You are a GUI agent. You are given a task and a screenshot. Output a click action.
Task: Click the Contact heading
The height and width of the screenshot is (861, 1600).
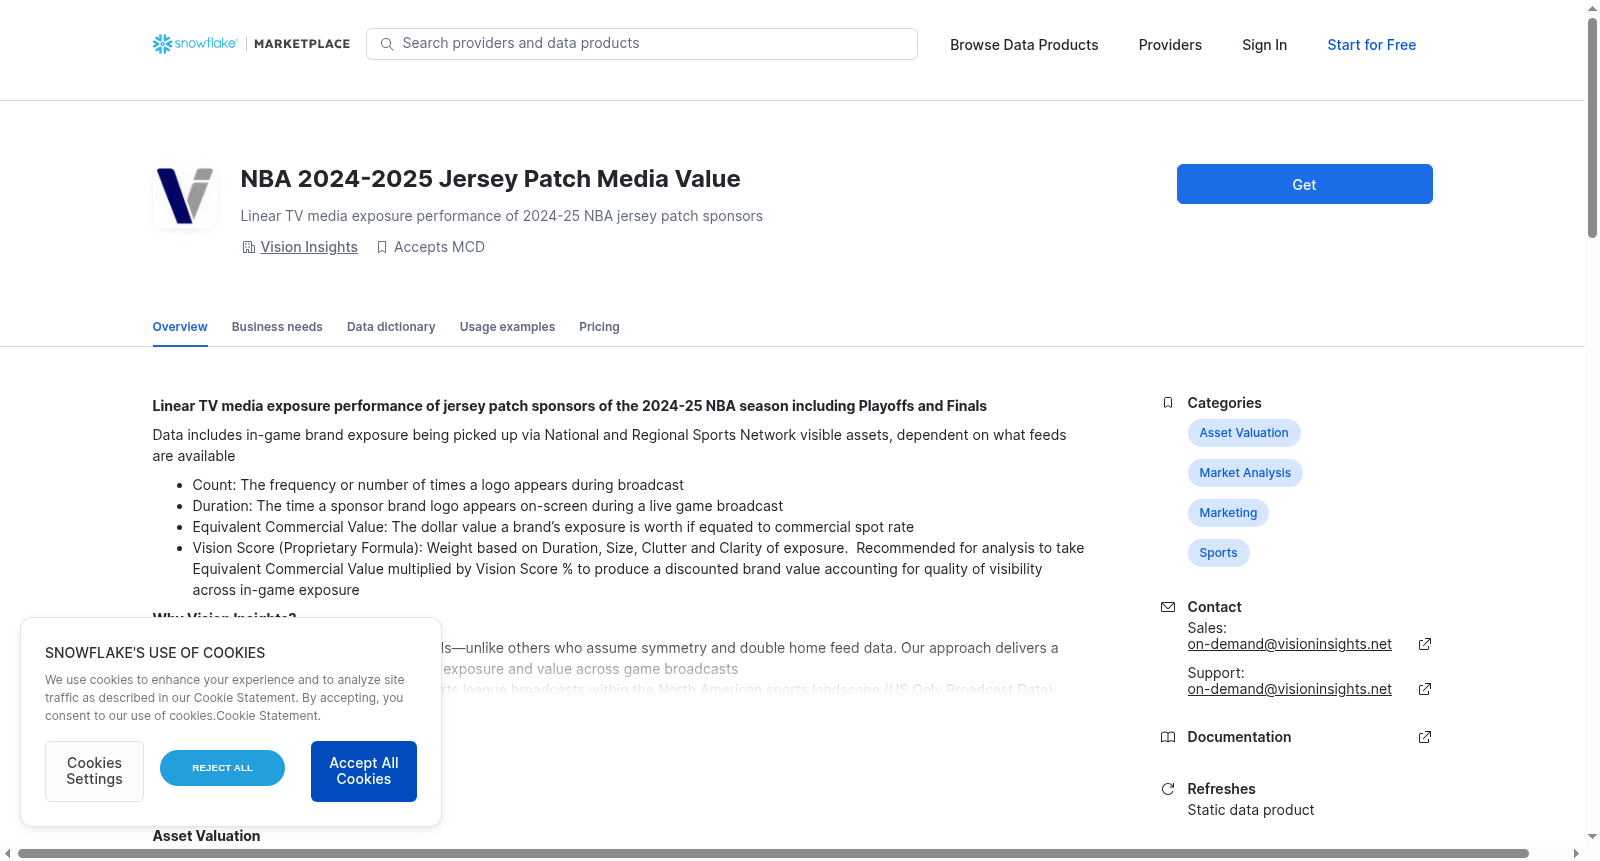point(1214,607)
